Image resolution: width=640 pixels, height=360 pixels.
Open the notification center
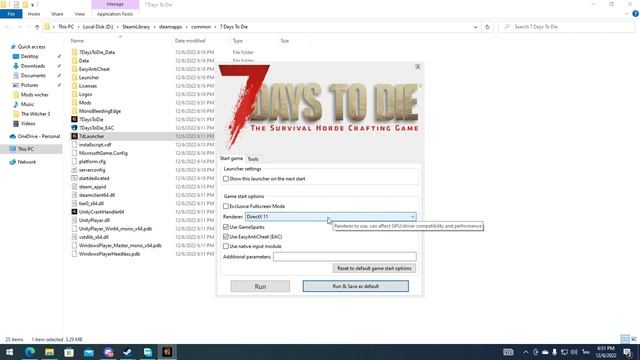(x=628, y=352)
